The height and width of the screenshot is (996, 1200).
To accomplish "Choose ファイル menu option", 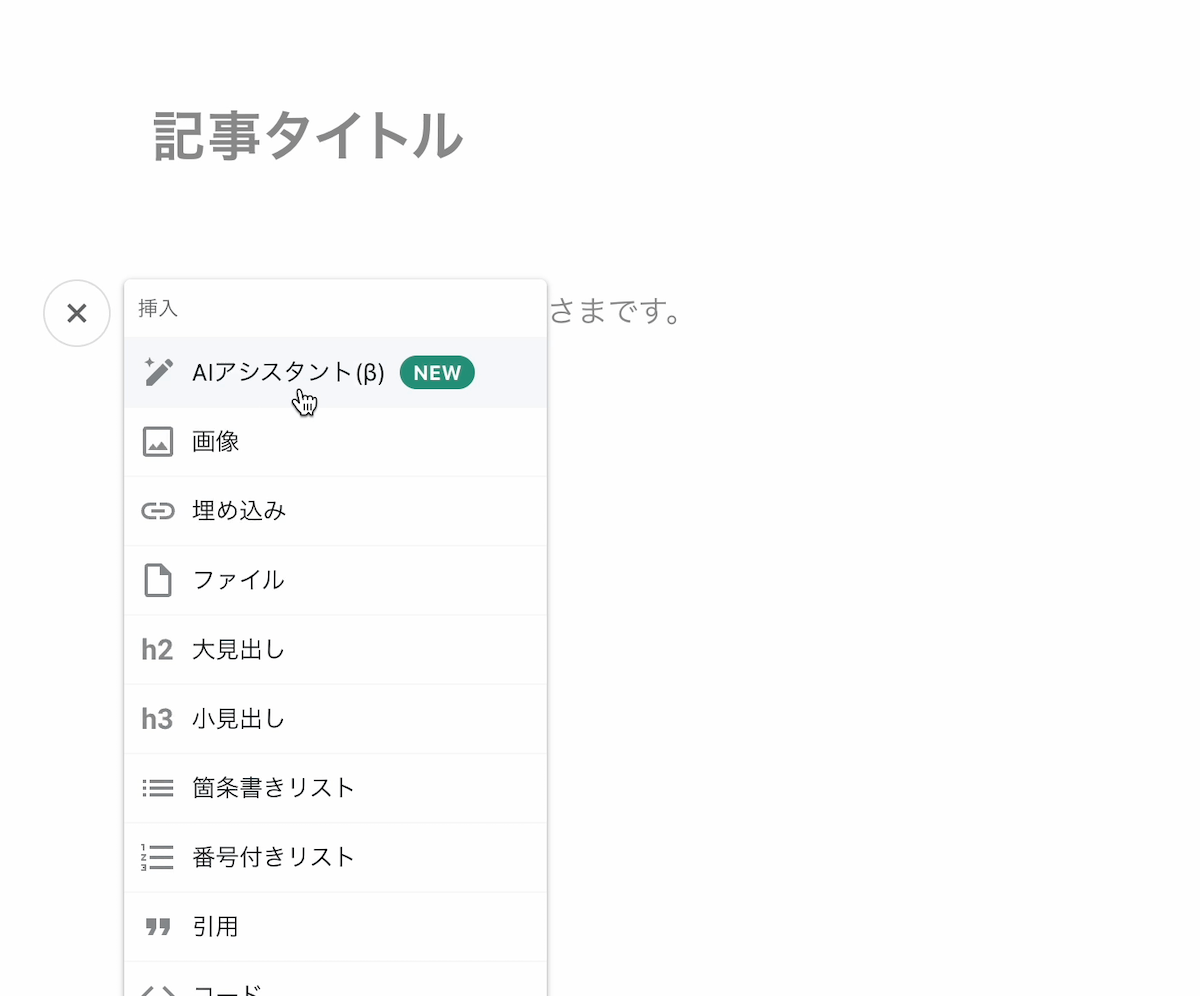I will tap(238, 580).
